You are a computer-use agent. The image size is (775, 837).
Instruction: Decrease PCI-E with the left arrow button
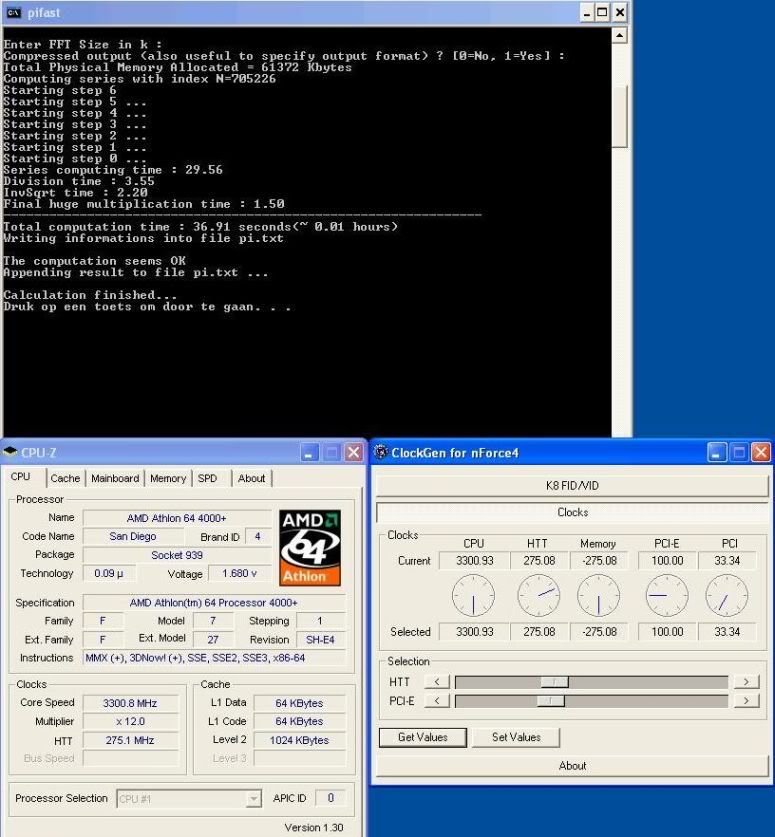click(437, 701)
